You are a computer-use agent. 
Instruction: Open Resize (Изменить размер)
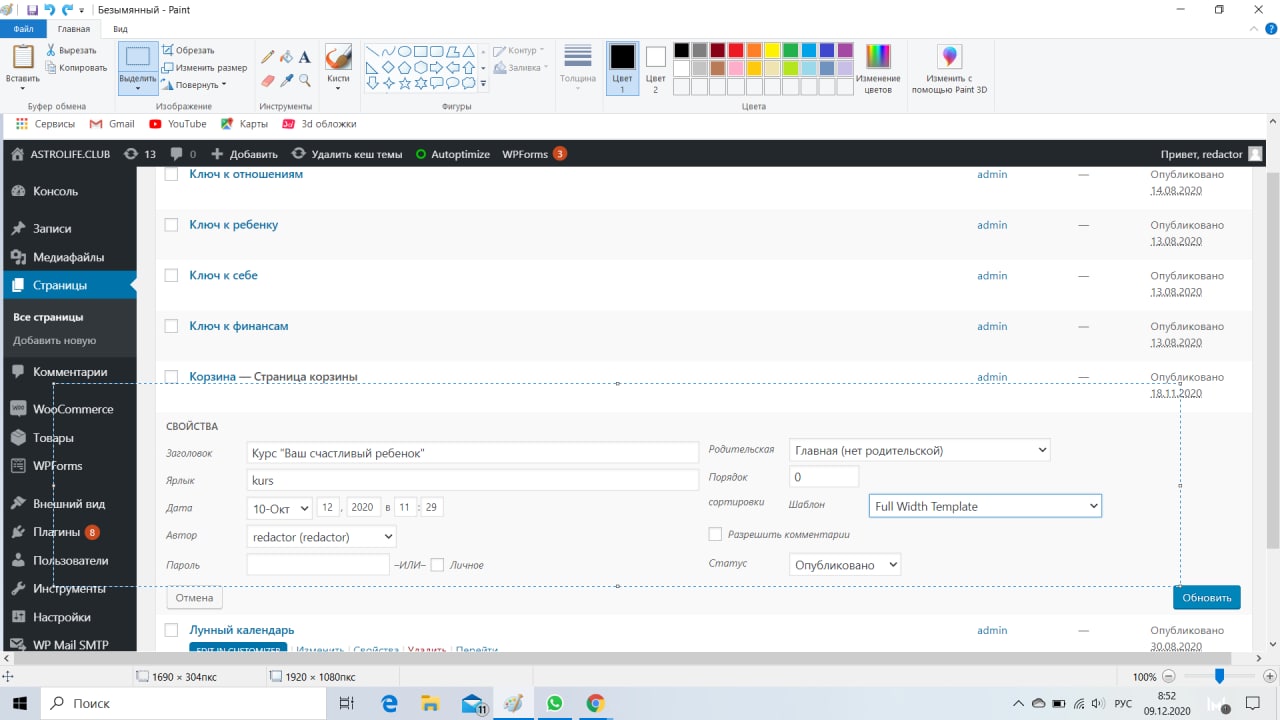pos(205,68)
